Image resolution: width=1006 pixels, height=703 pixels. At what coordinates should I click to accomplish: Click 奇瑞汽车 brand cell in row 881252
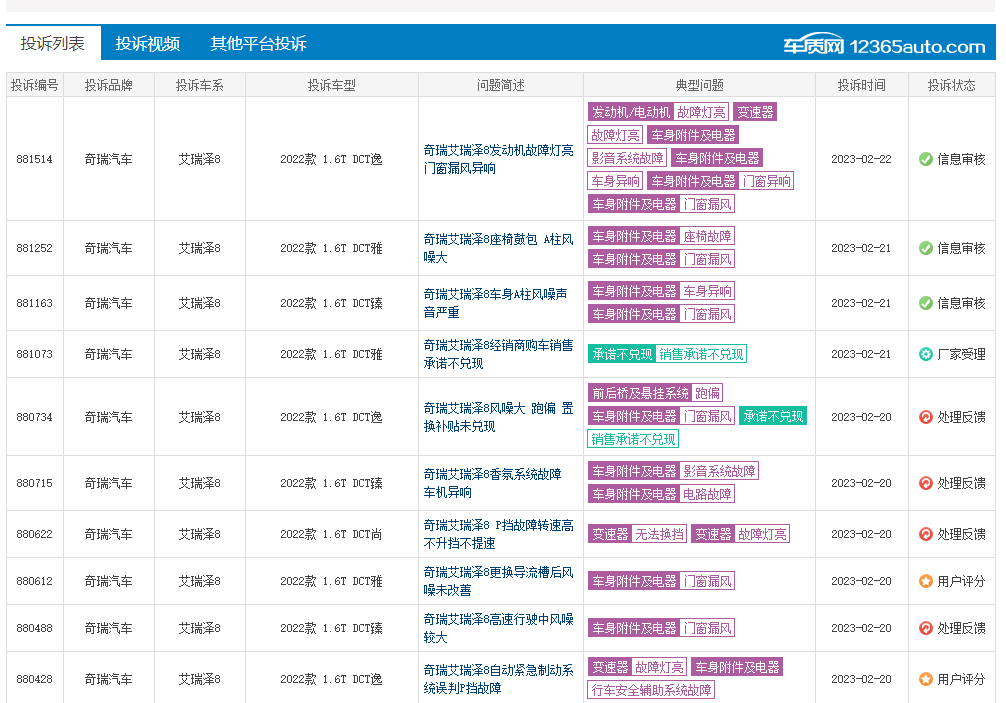click(108, 248)
